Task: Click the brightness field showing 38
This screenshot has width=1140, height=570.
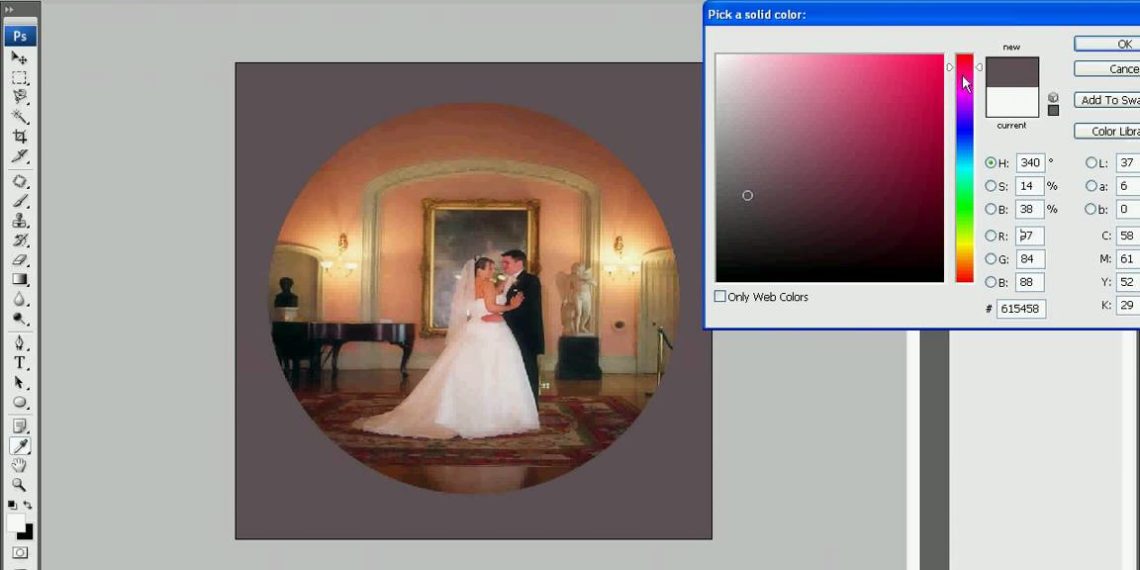Action: [x=1030, y=209]
